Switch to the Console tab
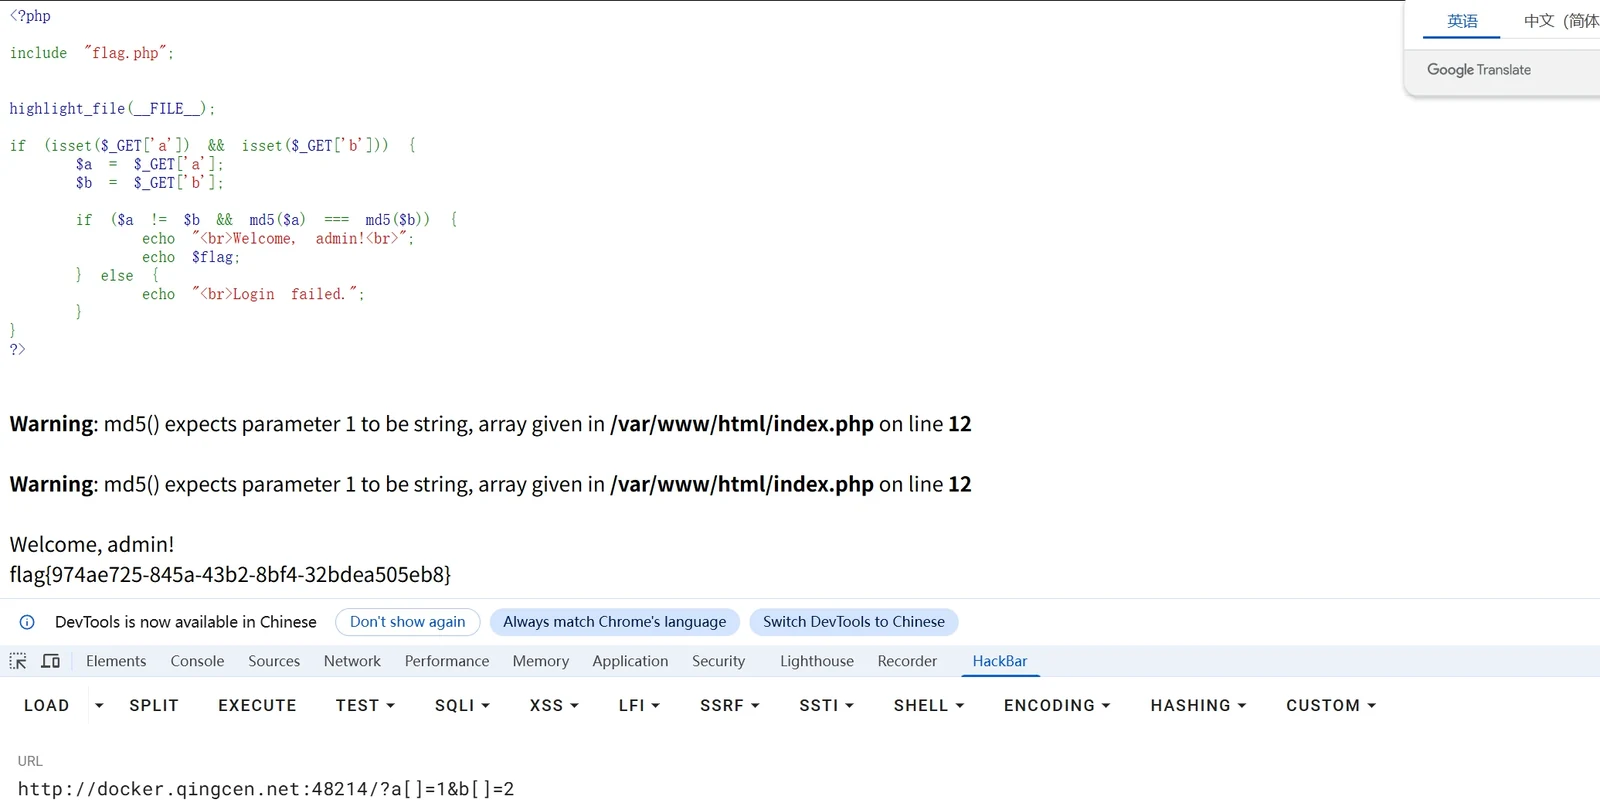Image resolution: width=1600 pixels, height=803 pixels. (x=197, y=661)
